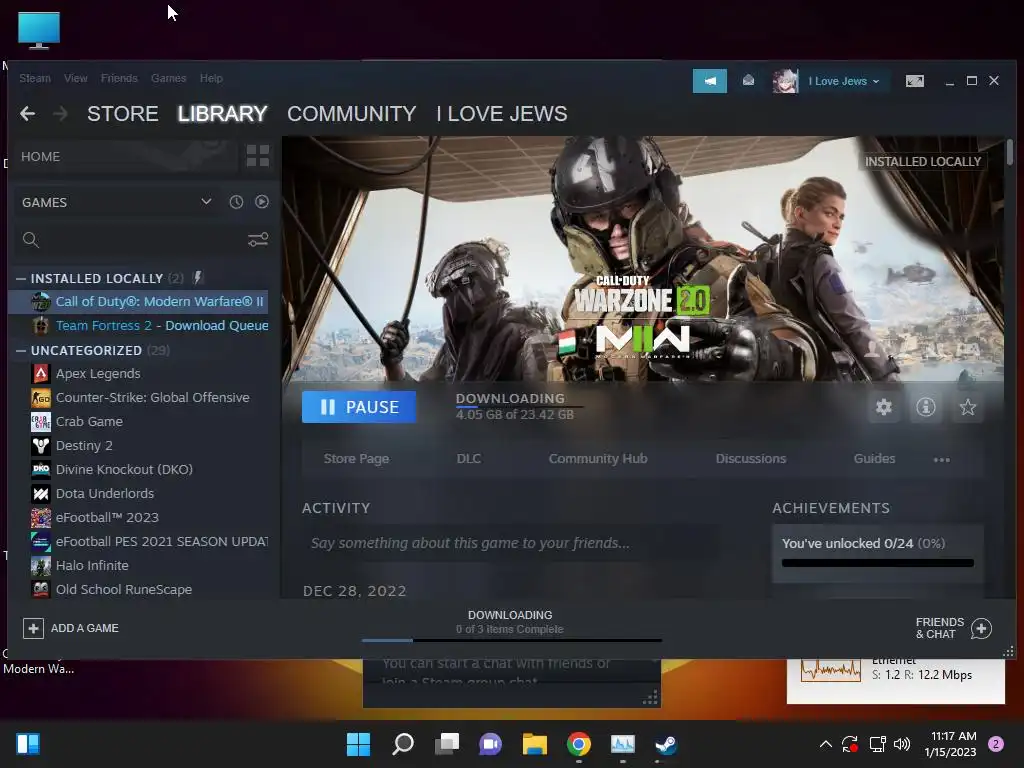
Task: Open advanced library filter options icon
Action: click(x=258, y=240)
